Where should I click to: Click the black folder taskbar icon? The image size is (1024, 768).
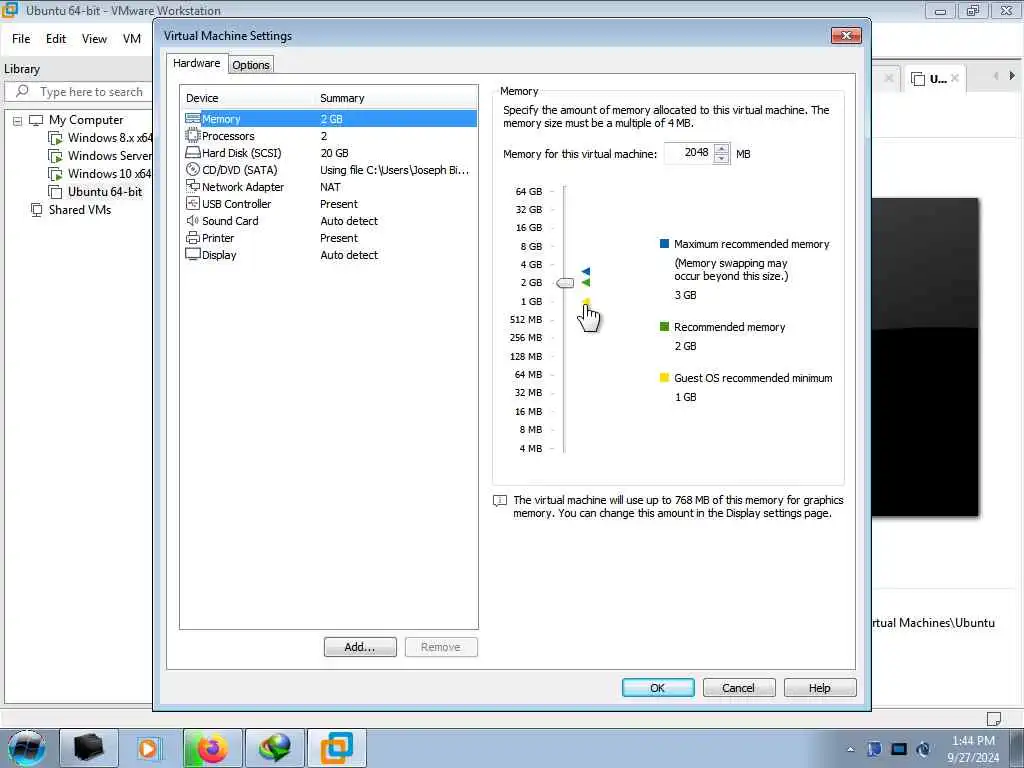[88, 748]
